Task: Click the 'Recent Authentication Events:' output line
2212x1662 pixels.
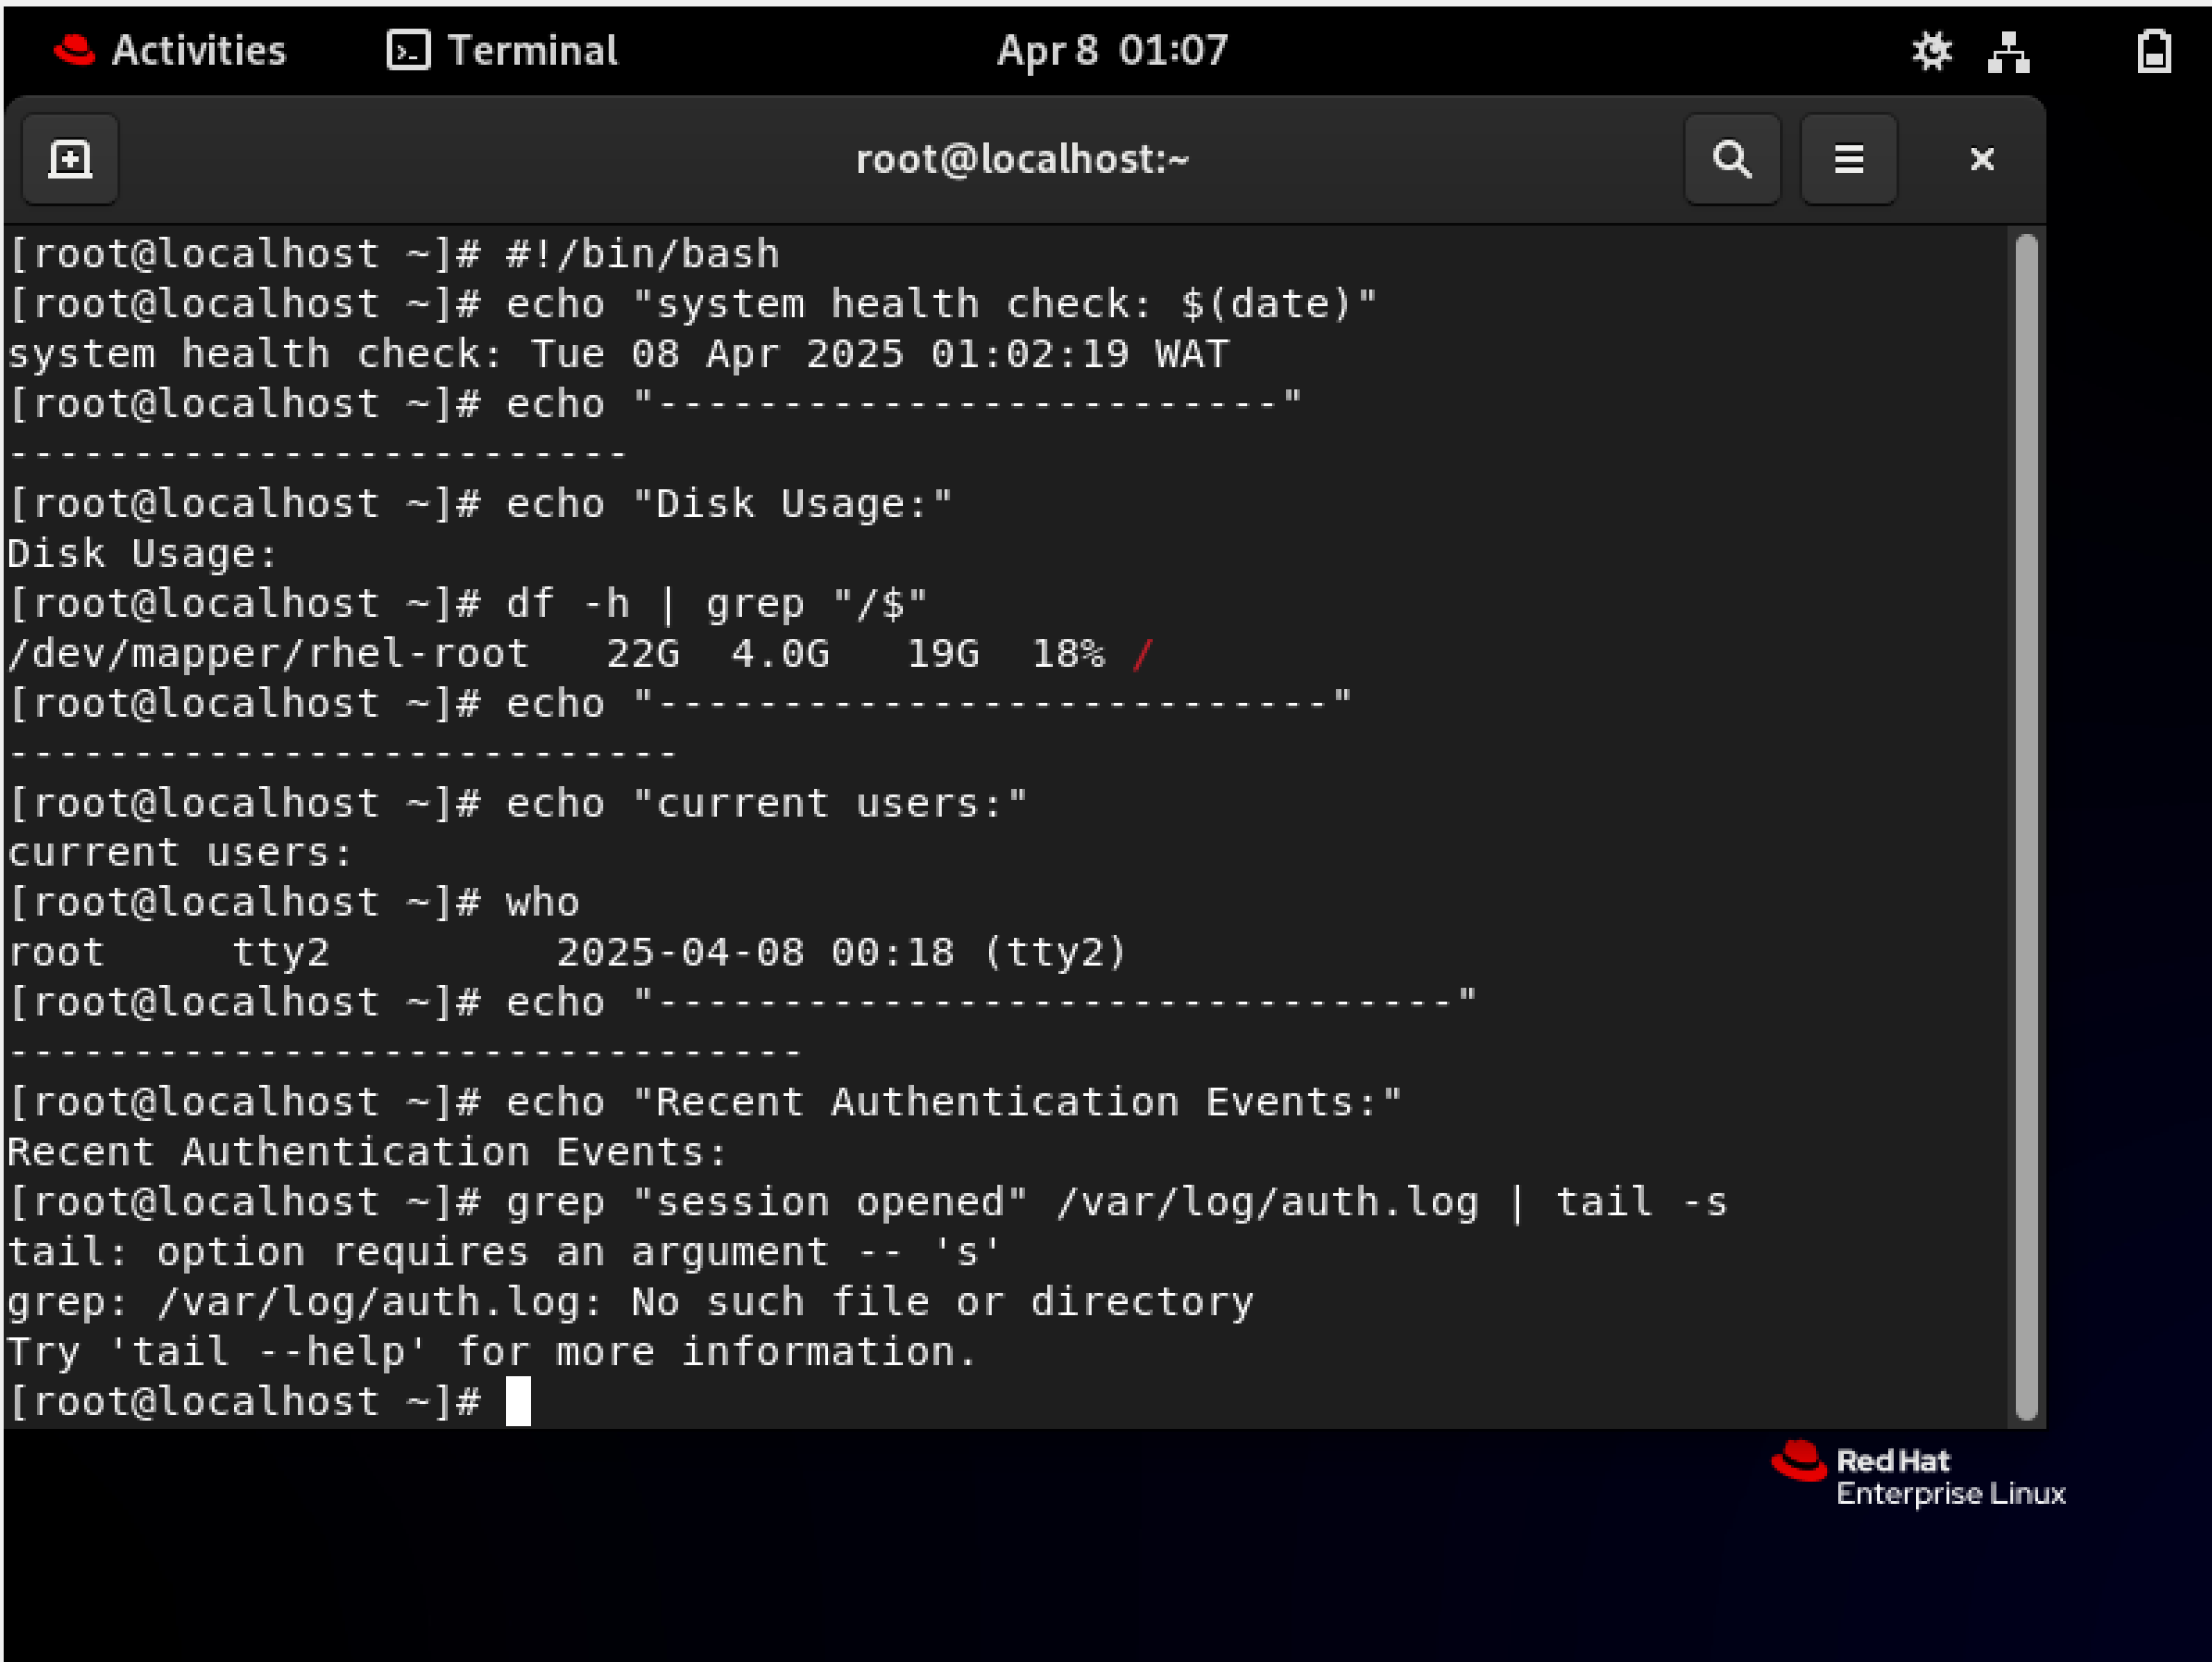Action: tap(367, 1153)
